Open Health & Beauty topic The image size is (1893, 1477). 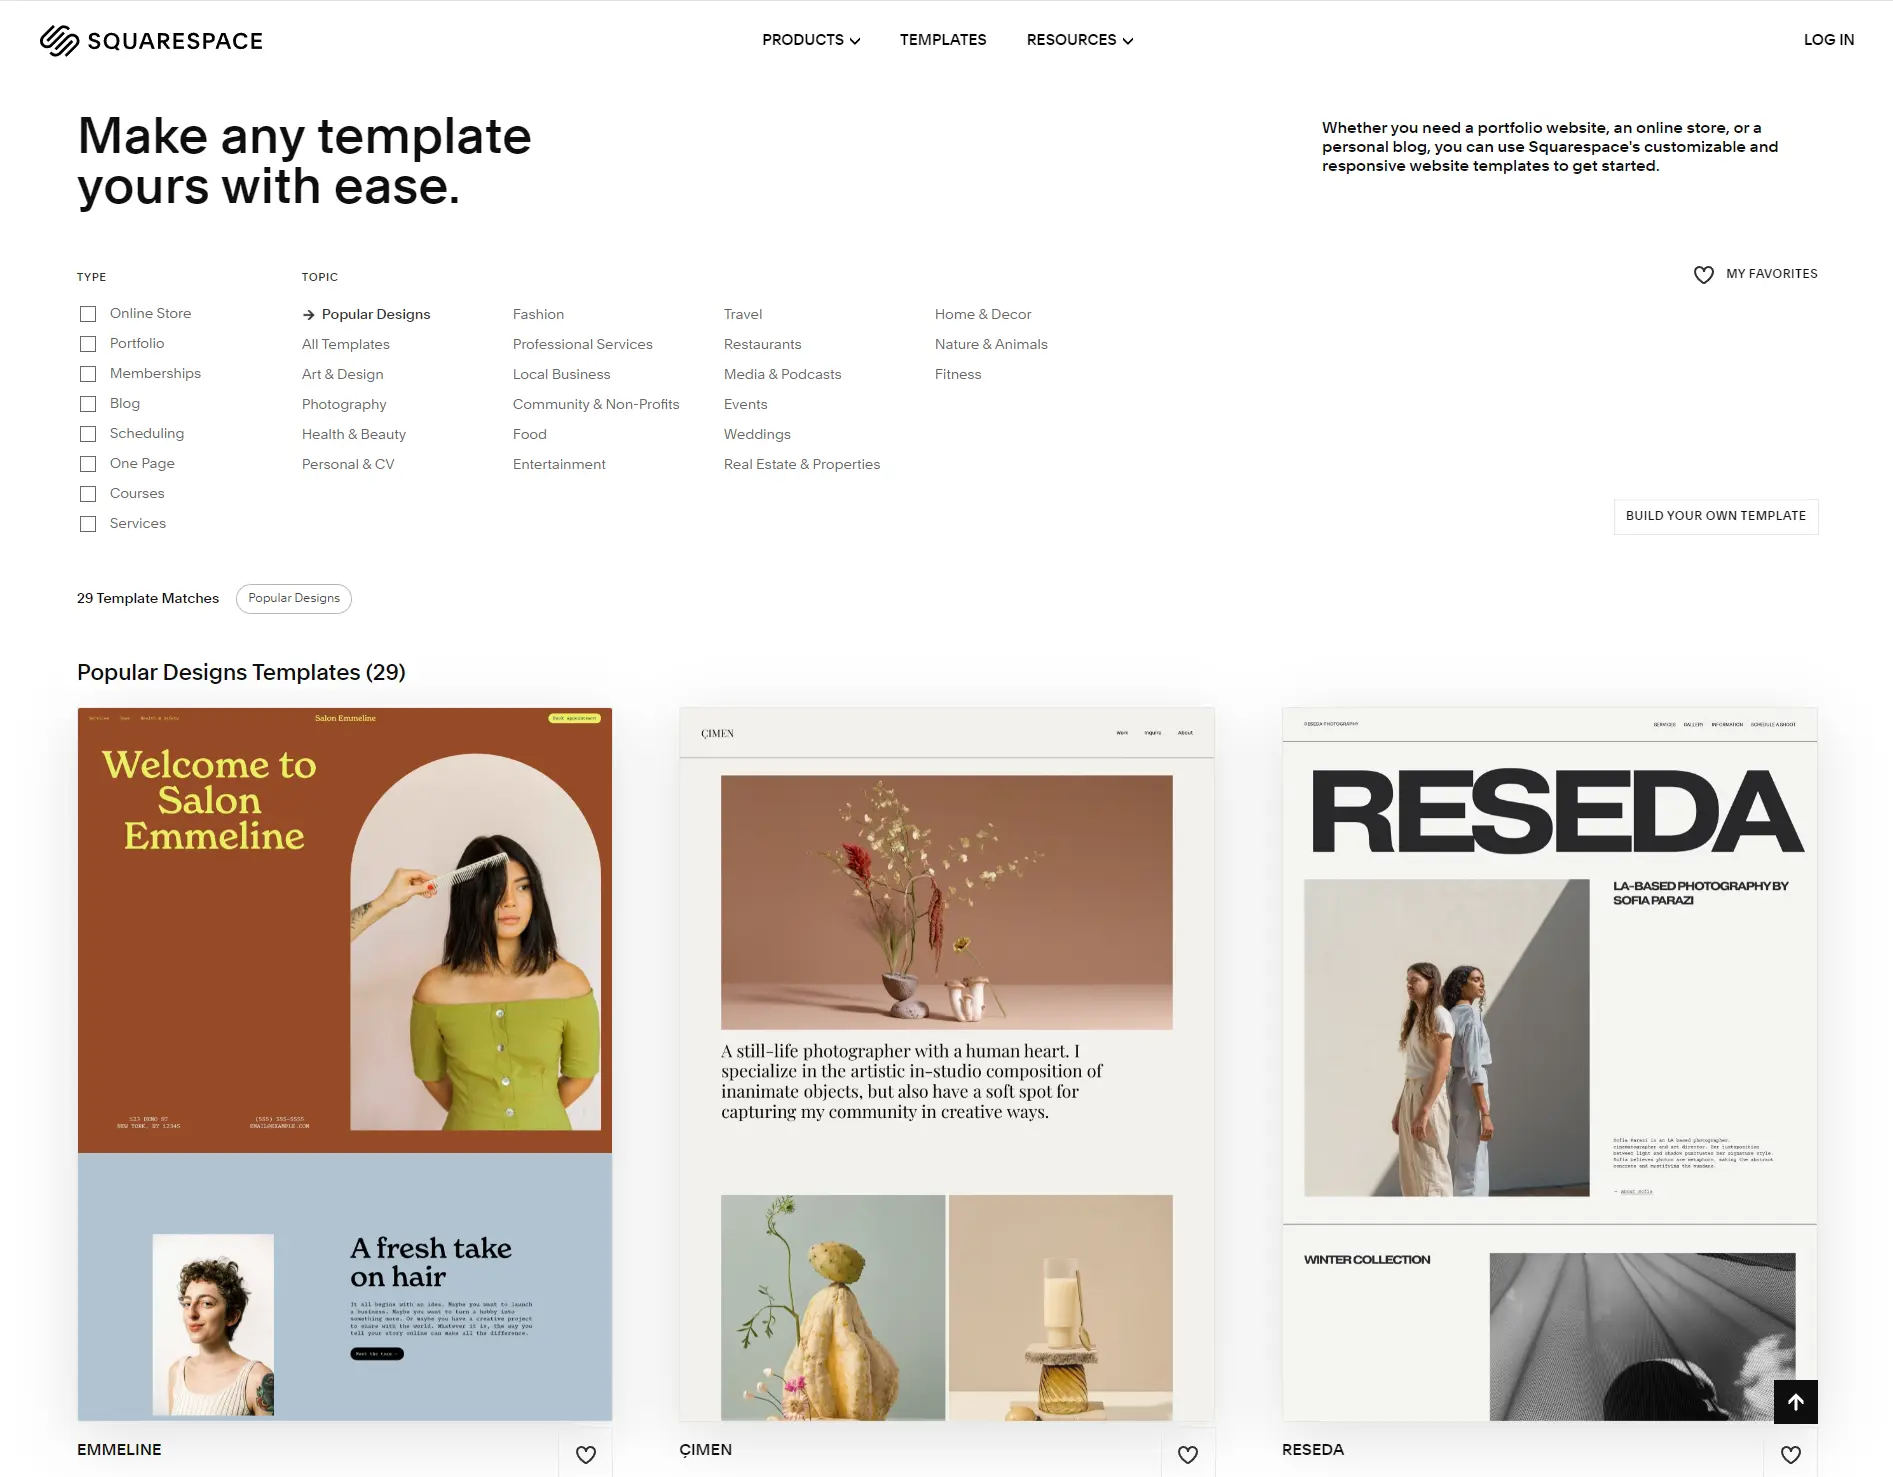coord(354,434)
